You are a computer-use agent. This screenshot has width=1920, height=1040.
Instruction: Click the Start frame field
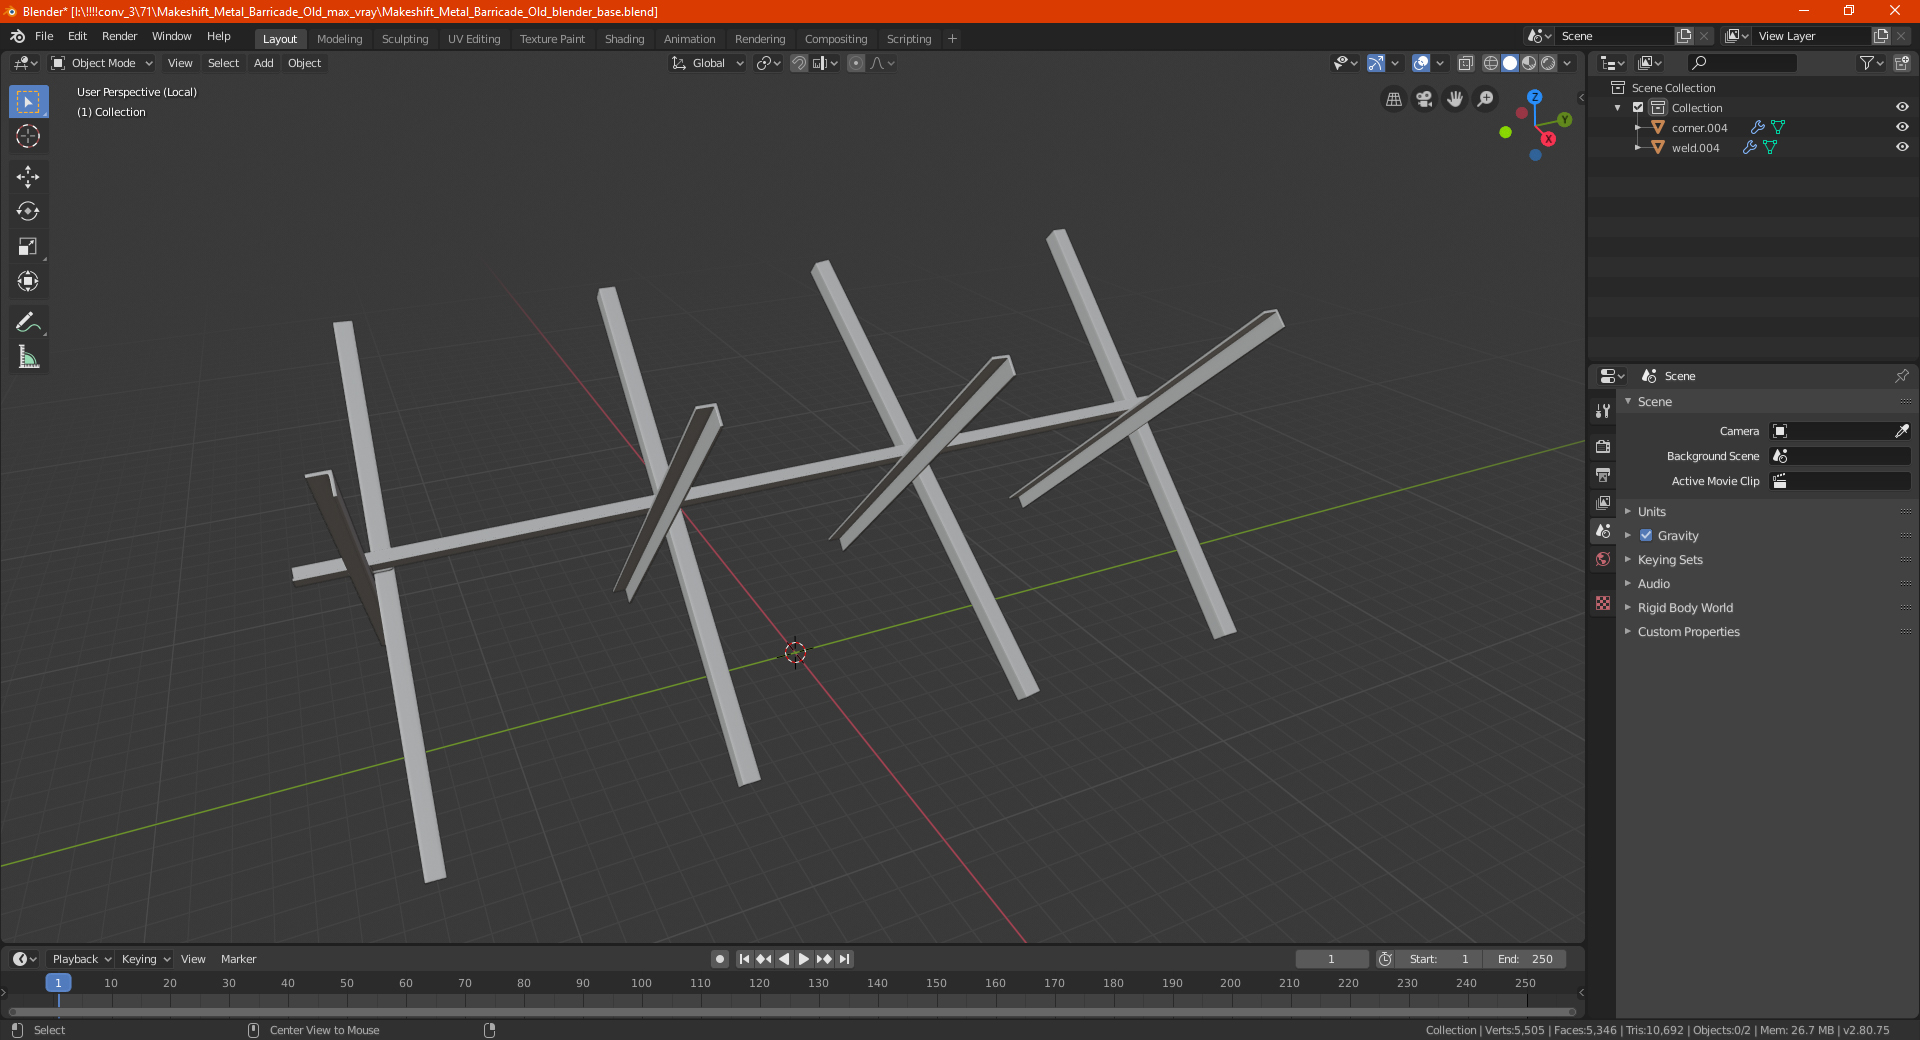(1439, 959)
